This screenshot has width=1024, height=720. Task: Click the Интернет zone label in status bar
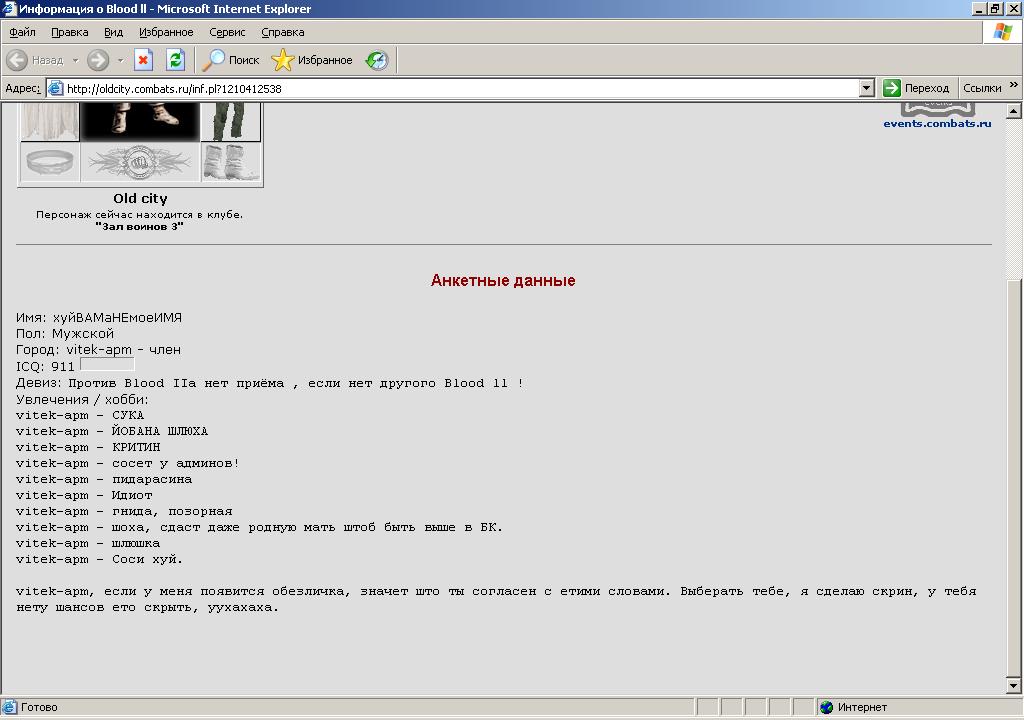[862, 707]
